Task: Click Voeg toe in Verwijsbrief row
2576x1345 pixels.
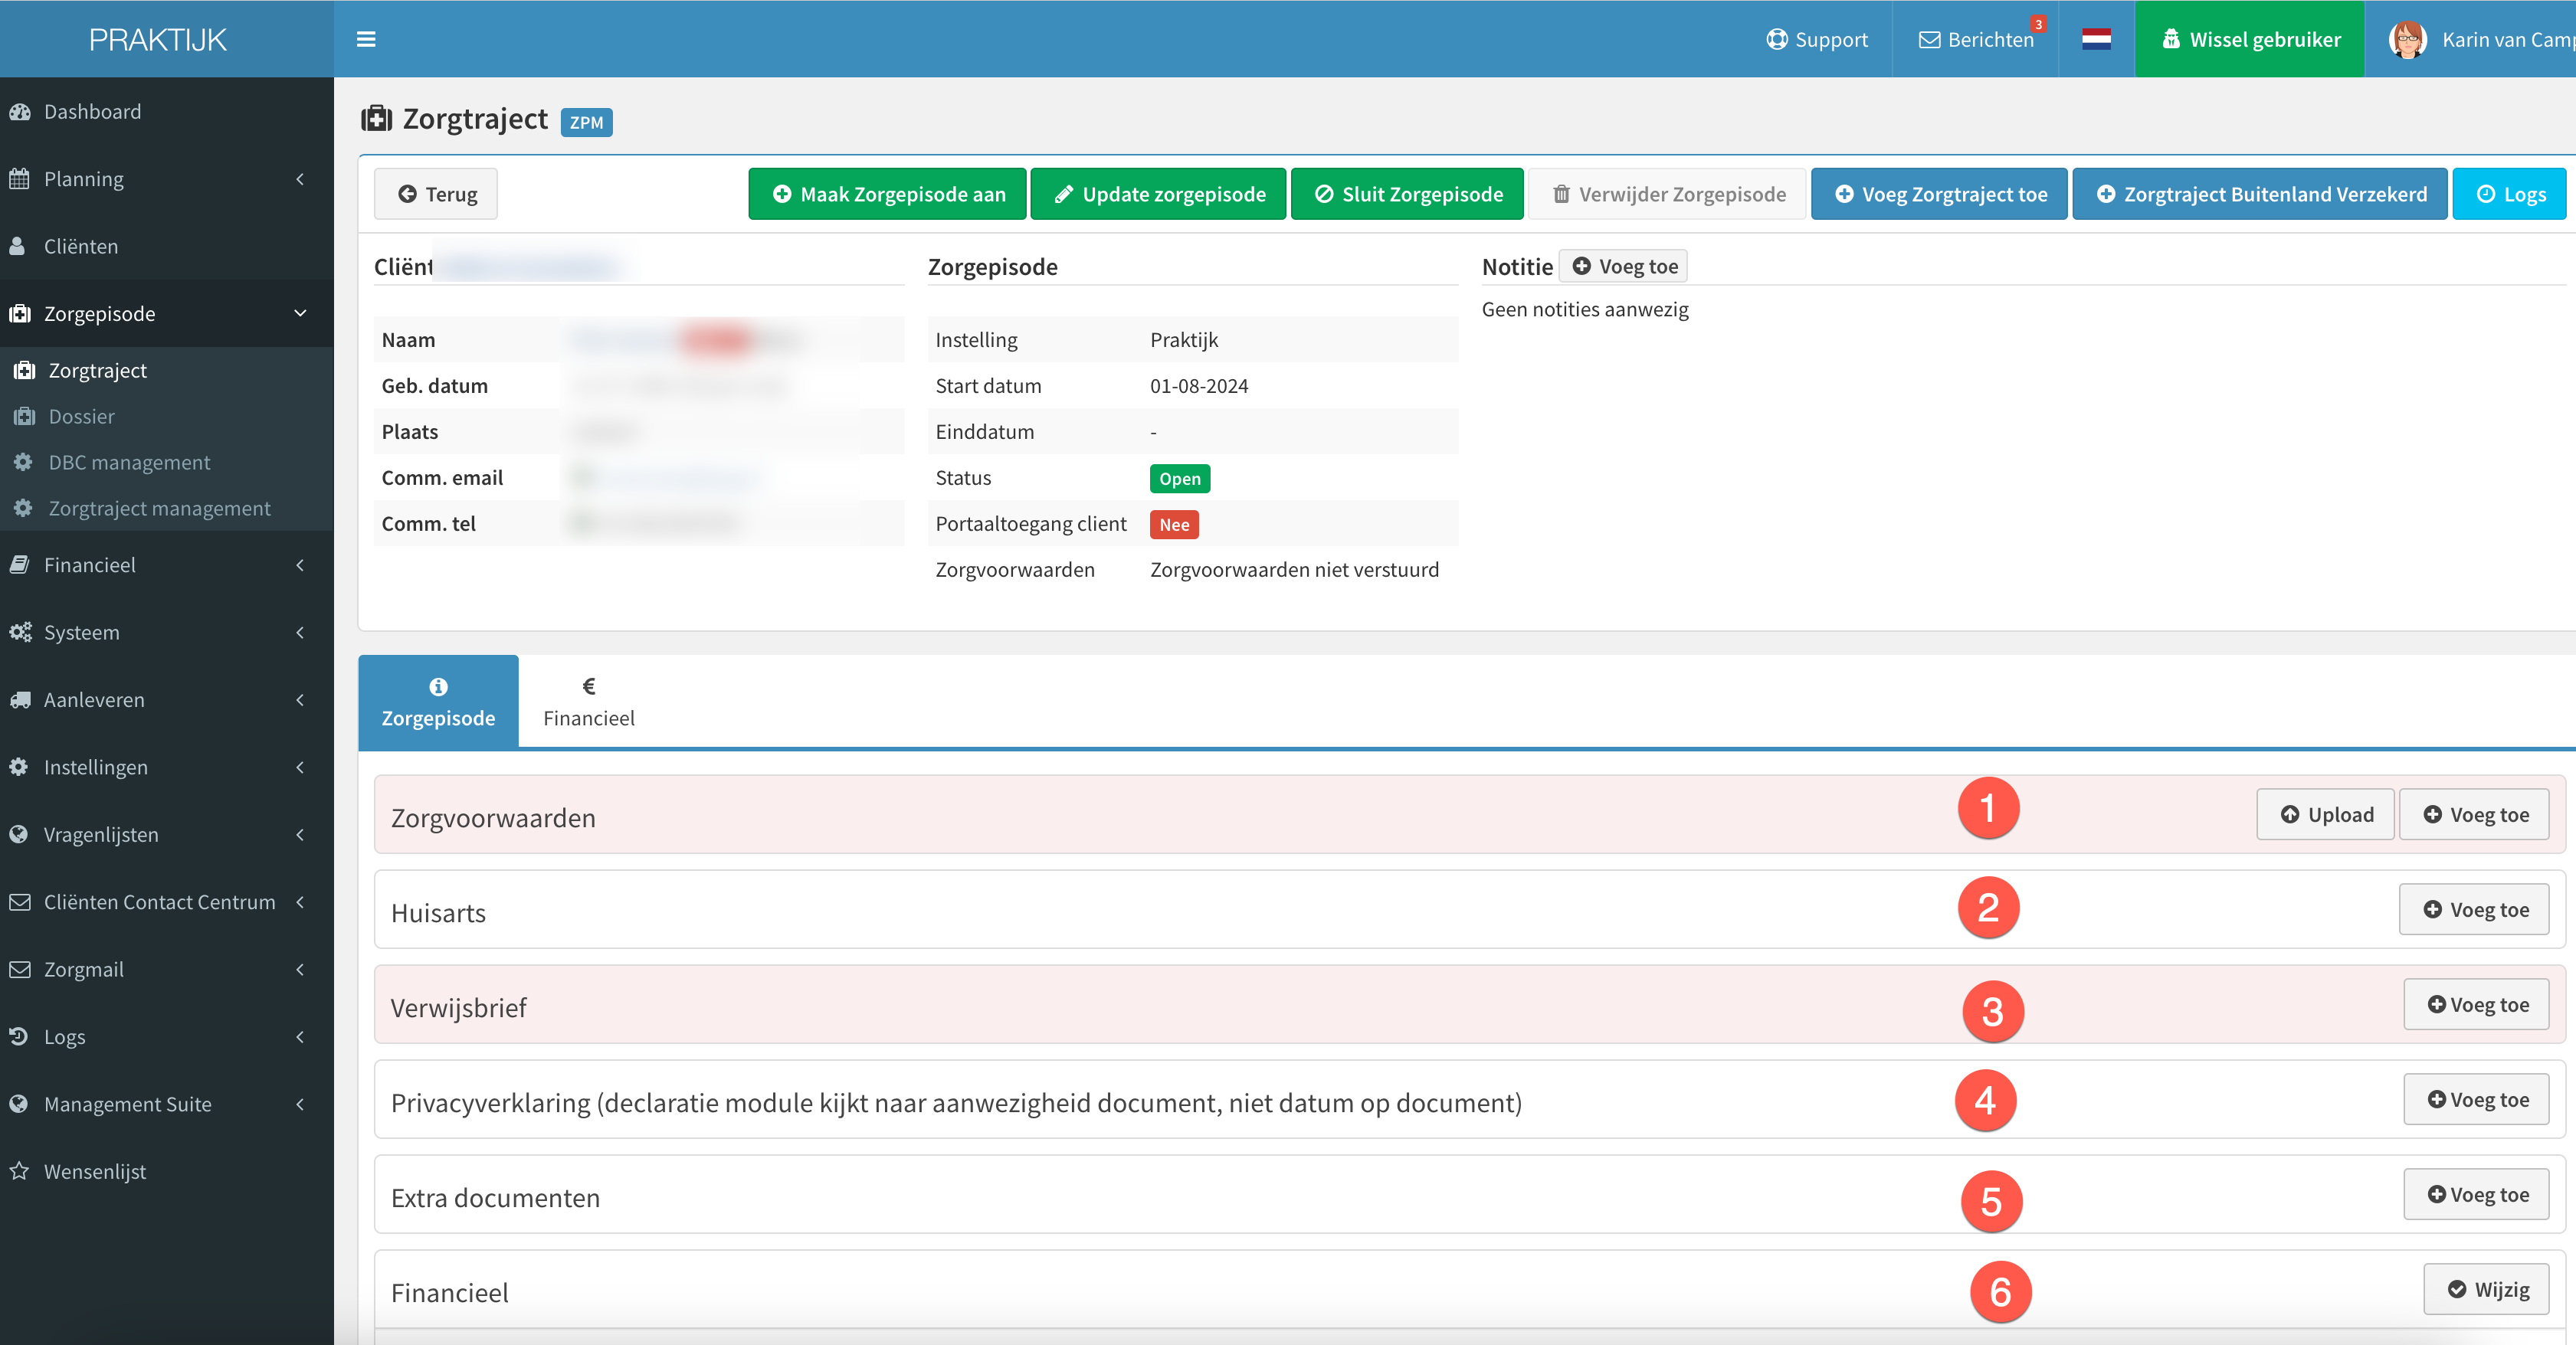Action: 2476,1004
